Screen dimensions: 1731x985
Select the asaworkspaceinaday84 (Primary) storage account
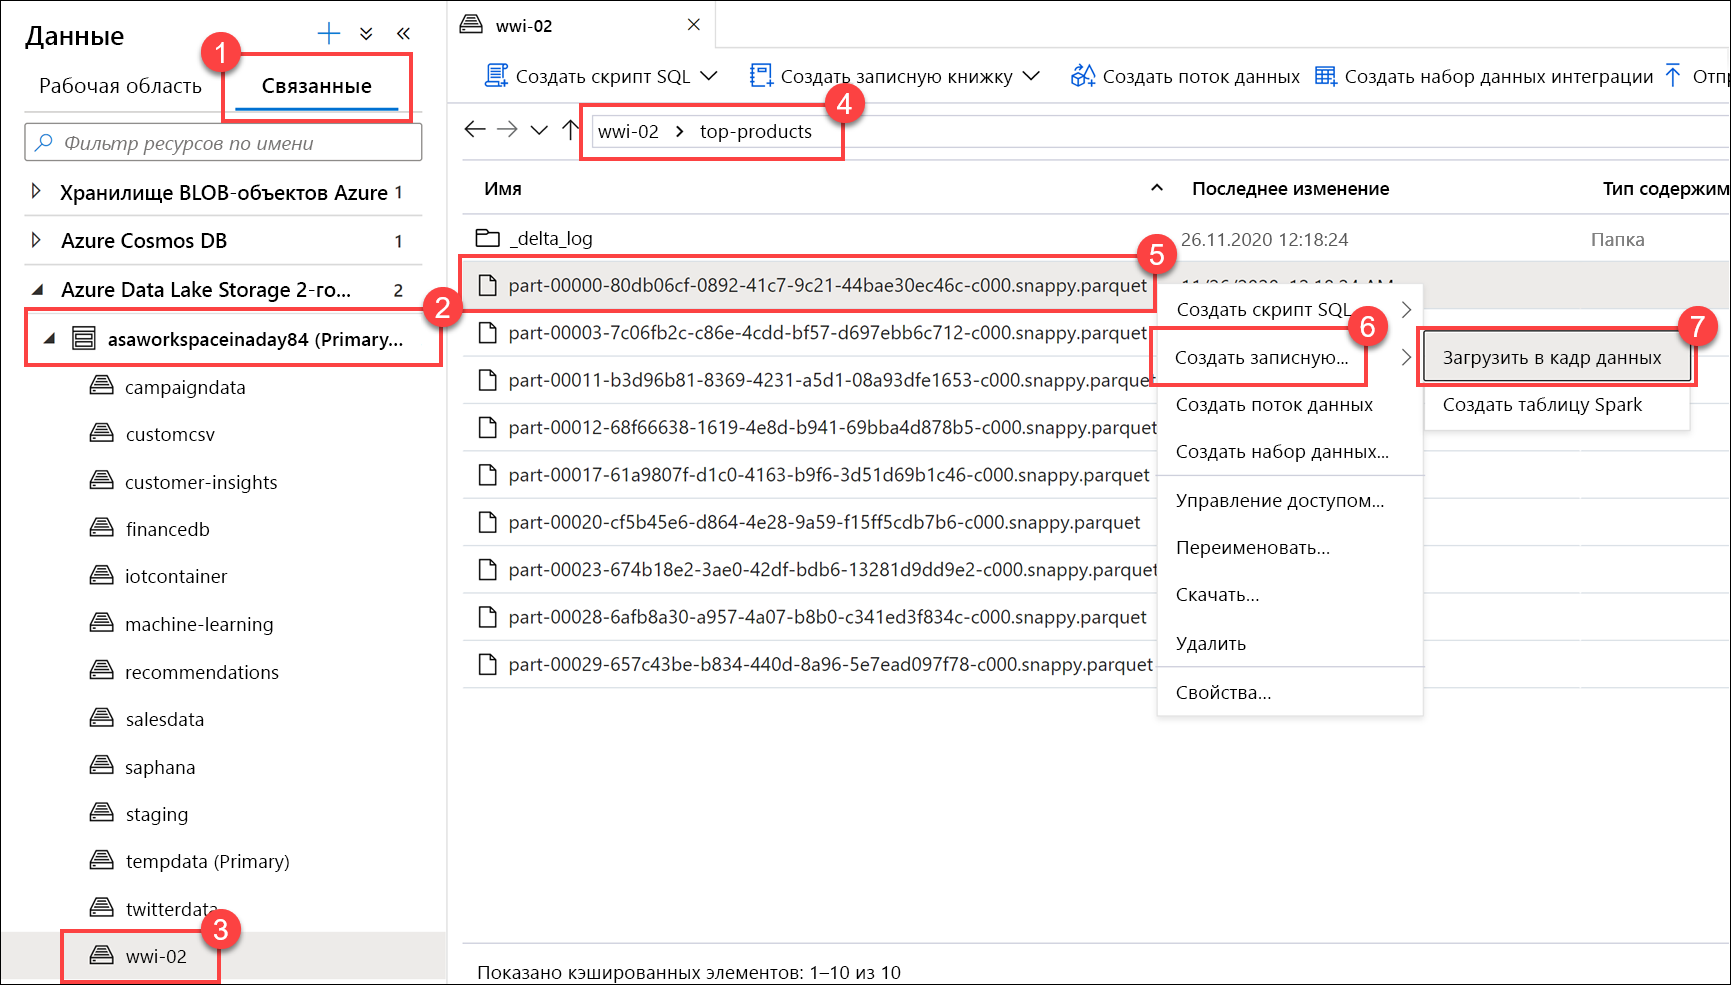click(255, 339)
